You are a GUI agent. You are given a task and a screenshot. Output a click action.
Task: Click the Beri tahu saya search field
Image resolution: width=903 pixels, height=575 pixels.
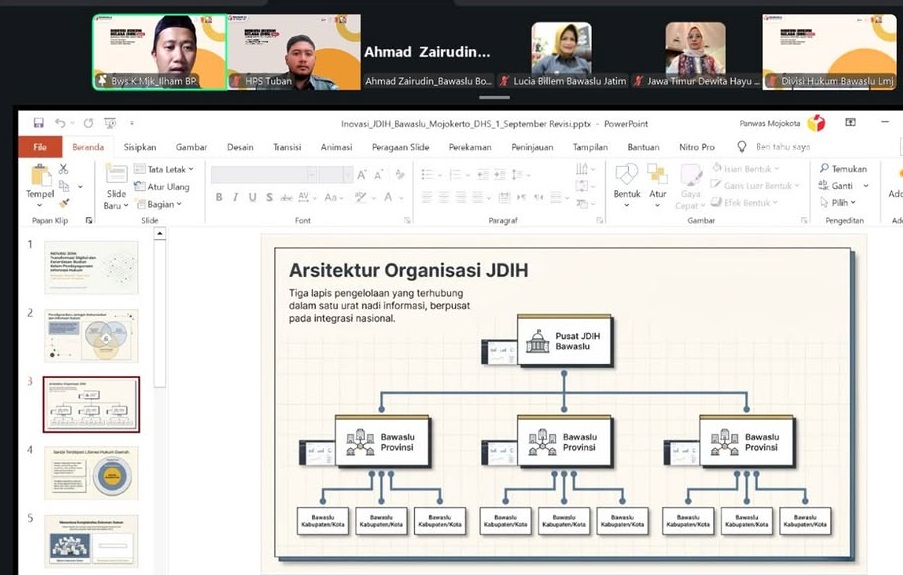click(783, 147)
